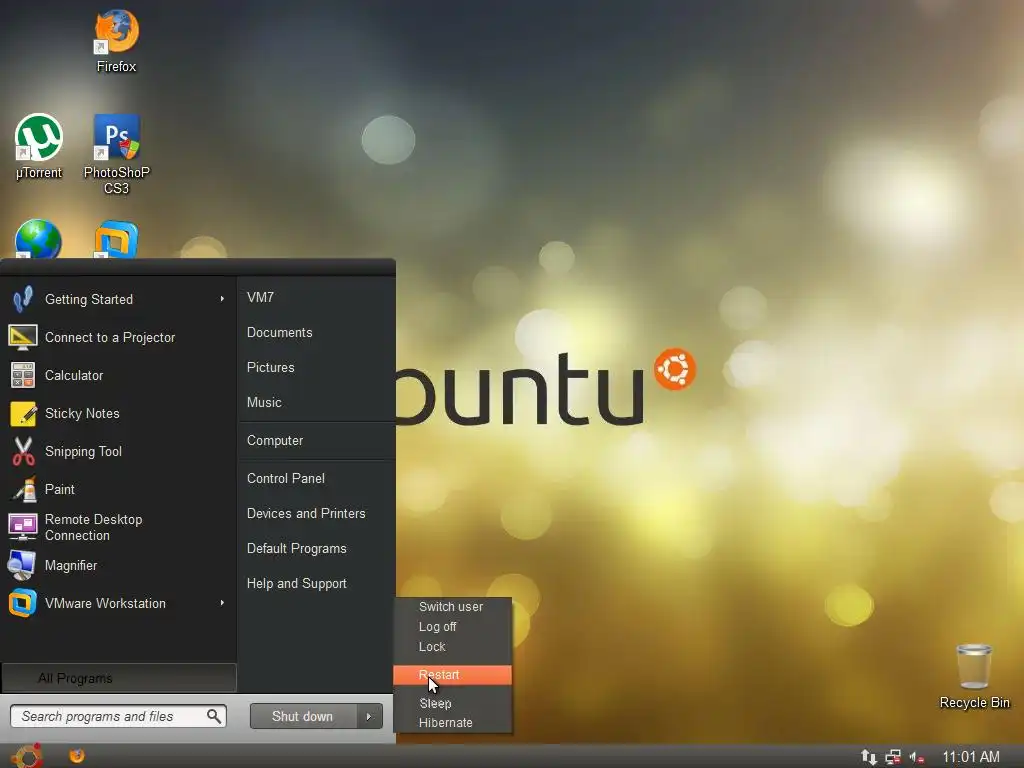
Task: Click the Sticky Notes icon
Action: point(23,413)
